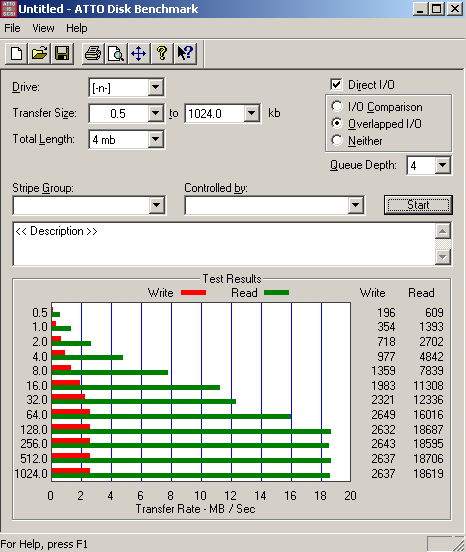The image size is (466, 552).
Task: Expand the Drive dropdown list
Action: [x=155, y=87]
